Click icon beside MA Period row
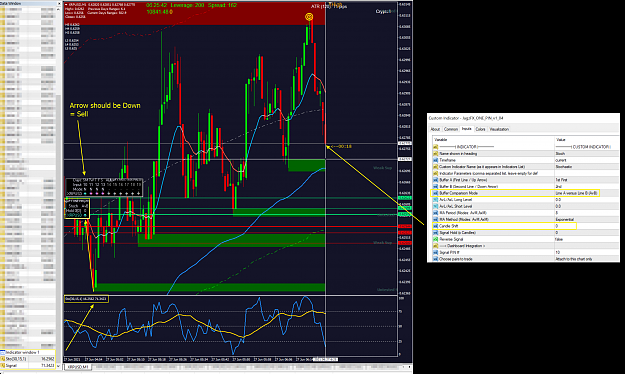This screenshot has width=625, height=374. tap(436, 213)
